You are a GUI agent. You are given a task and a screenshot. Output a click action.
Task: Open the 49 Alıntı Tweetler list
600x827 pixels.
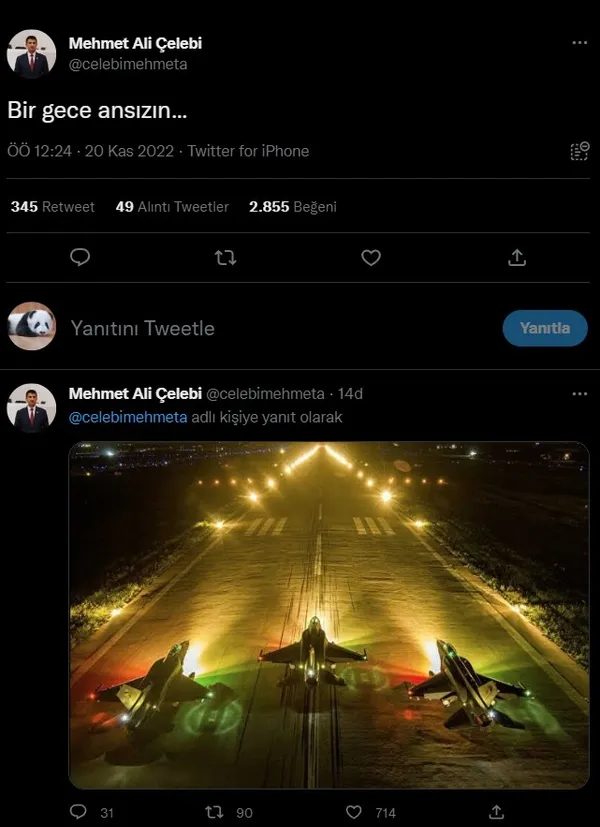coord(172,207)
